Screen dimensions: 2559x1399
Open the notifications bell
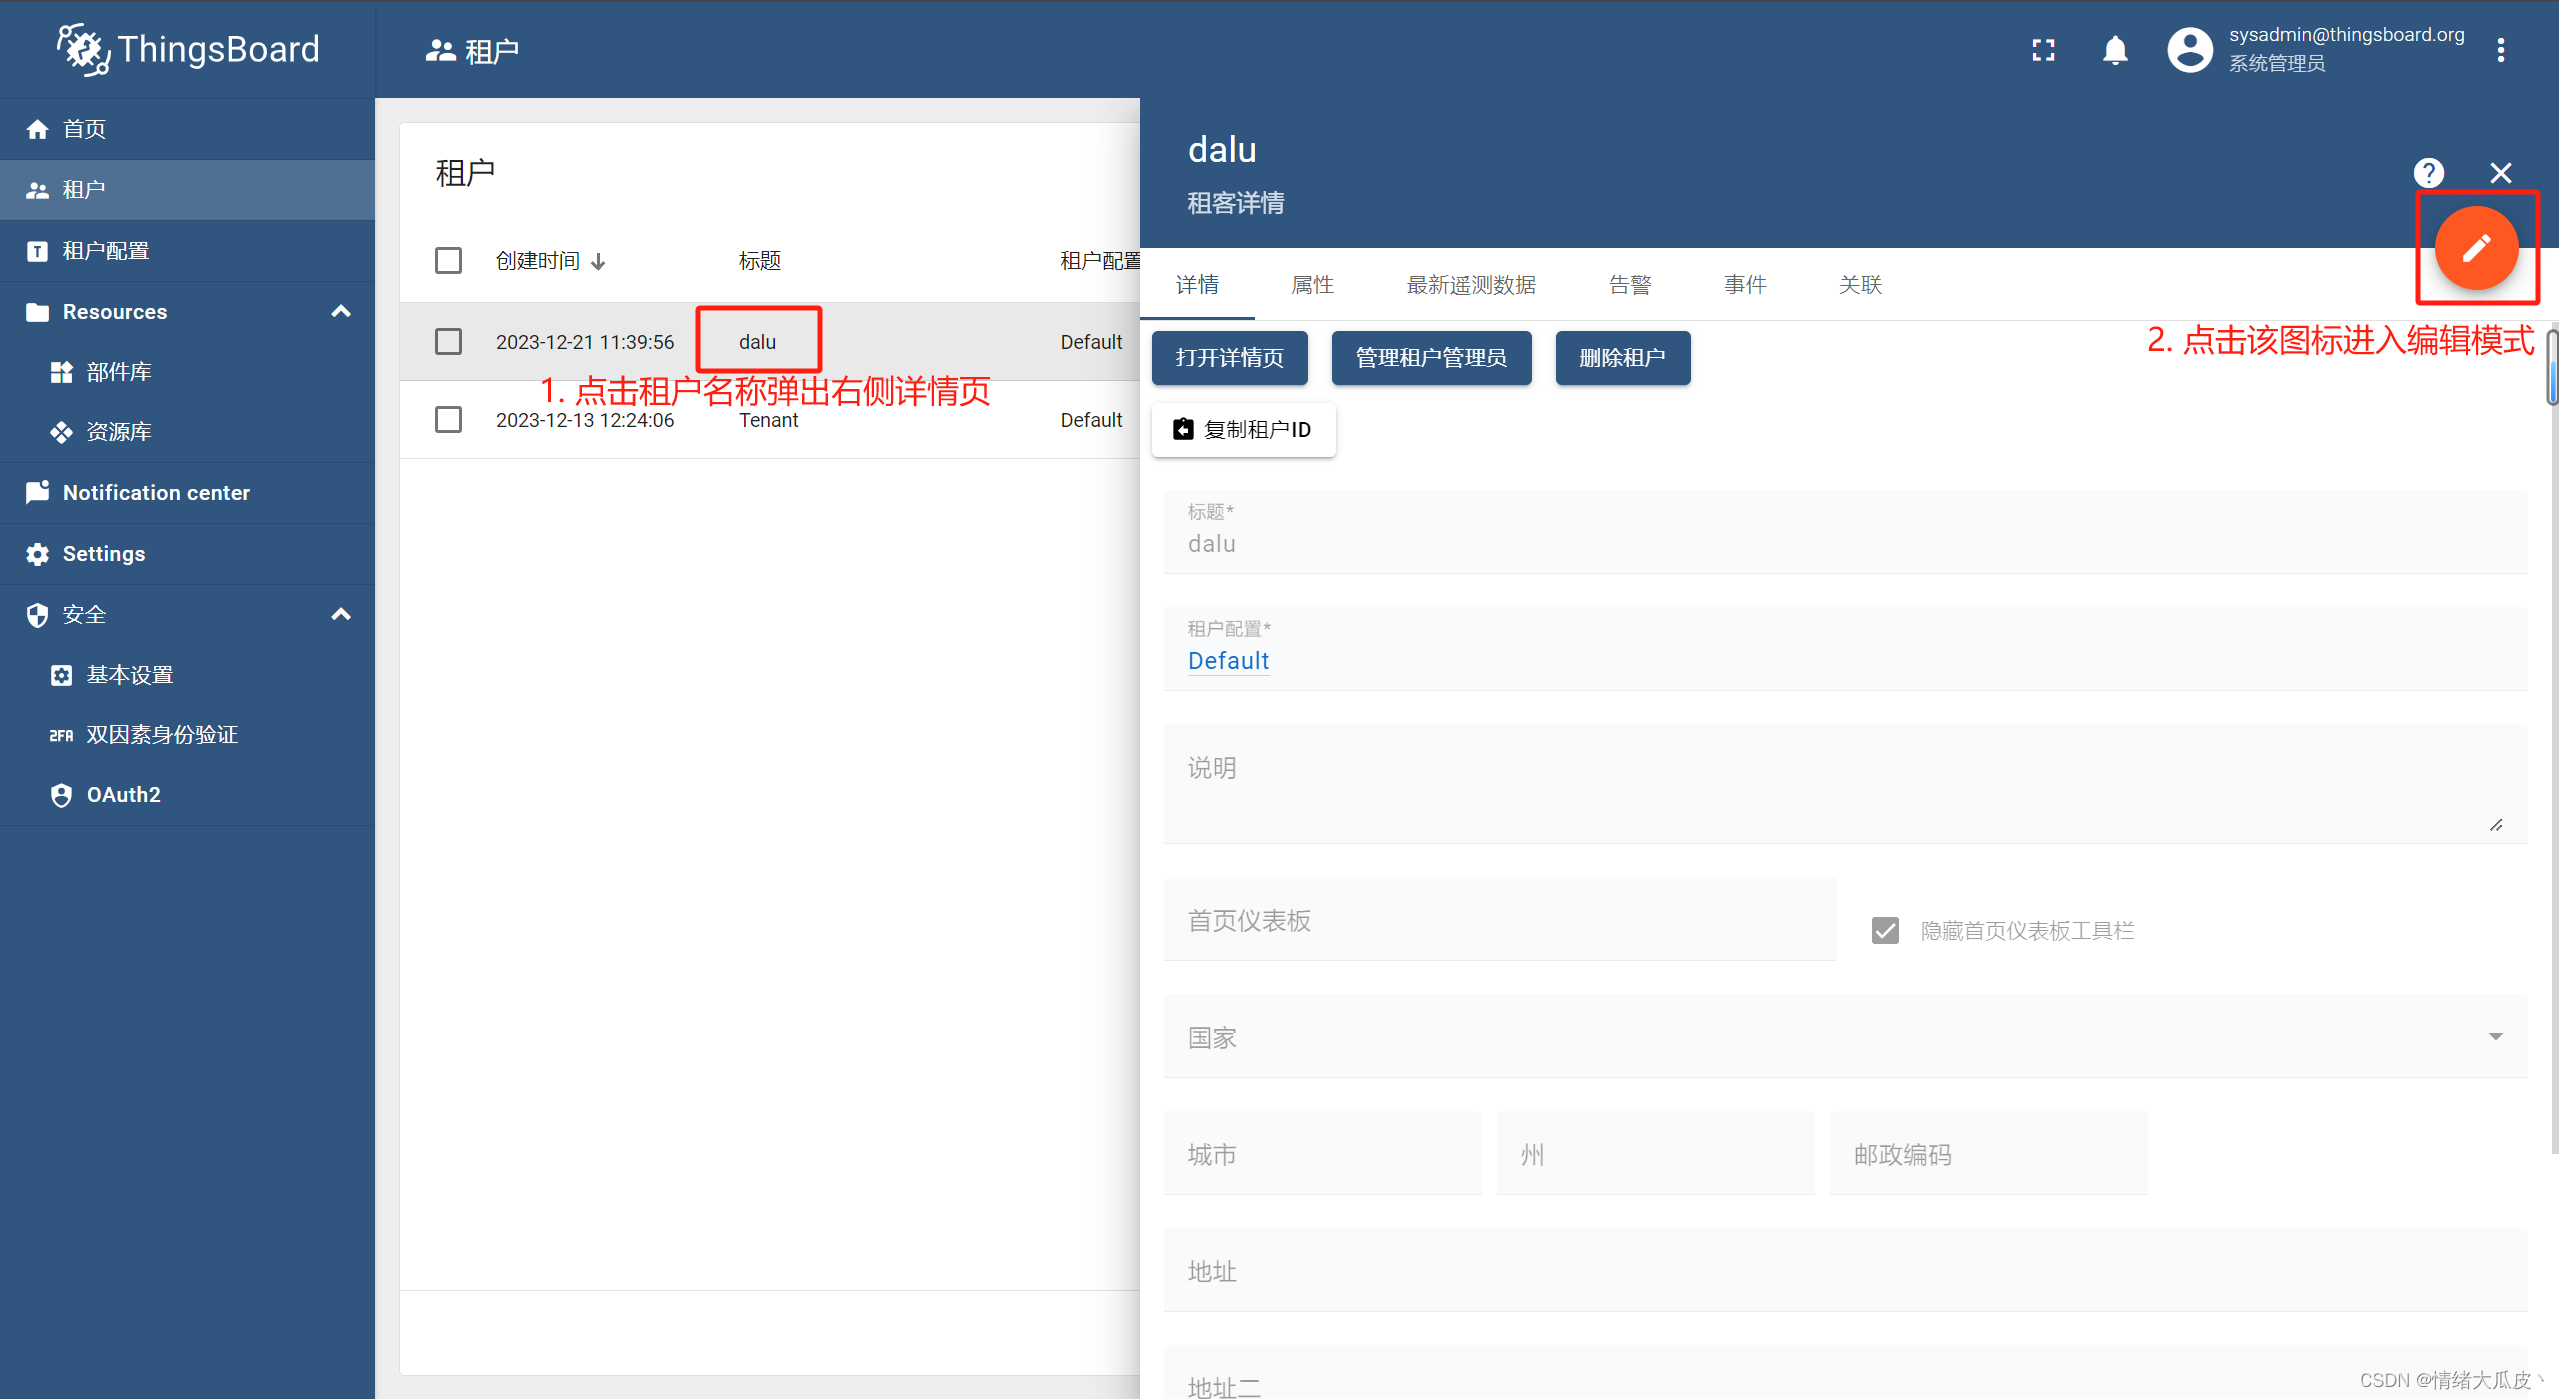(2114, 50)
